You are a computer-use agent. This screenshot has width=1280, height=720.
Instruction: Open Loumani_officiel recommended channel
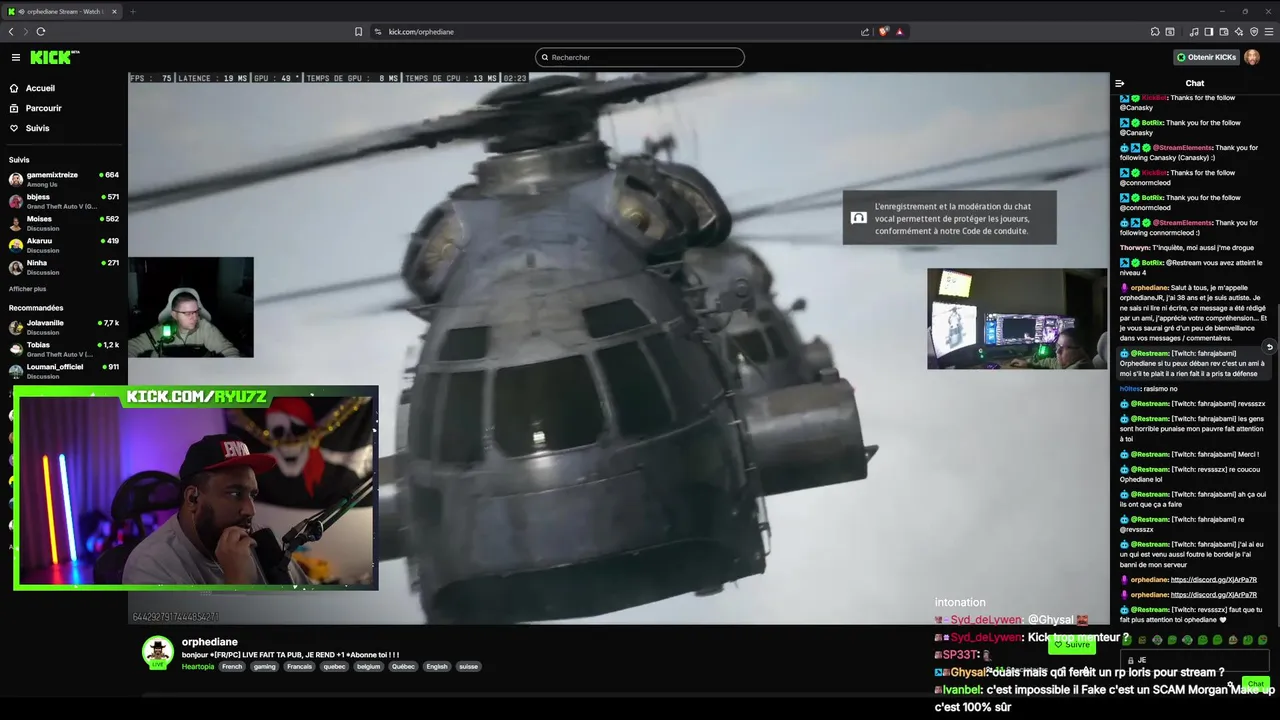pyautogui.click(x=63, y=371)
